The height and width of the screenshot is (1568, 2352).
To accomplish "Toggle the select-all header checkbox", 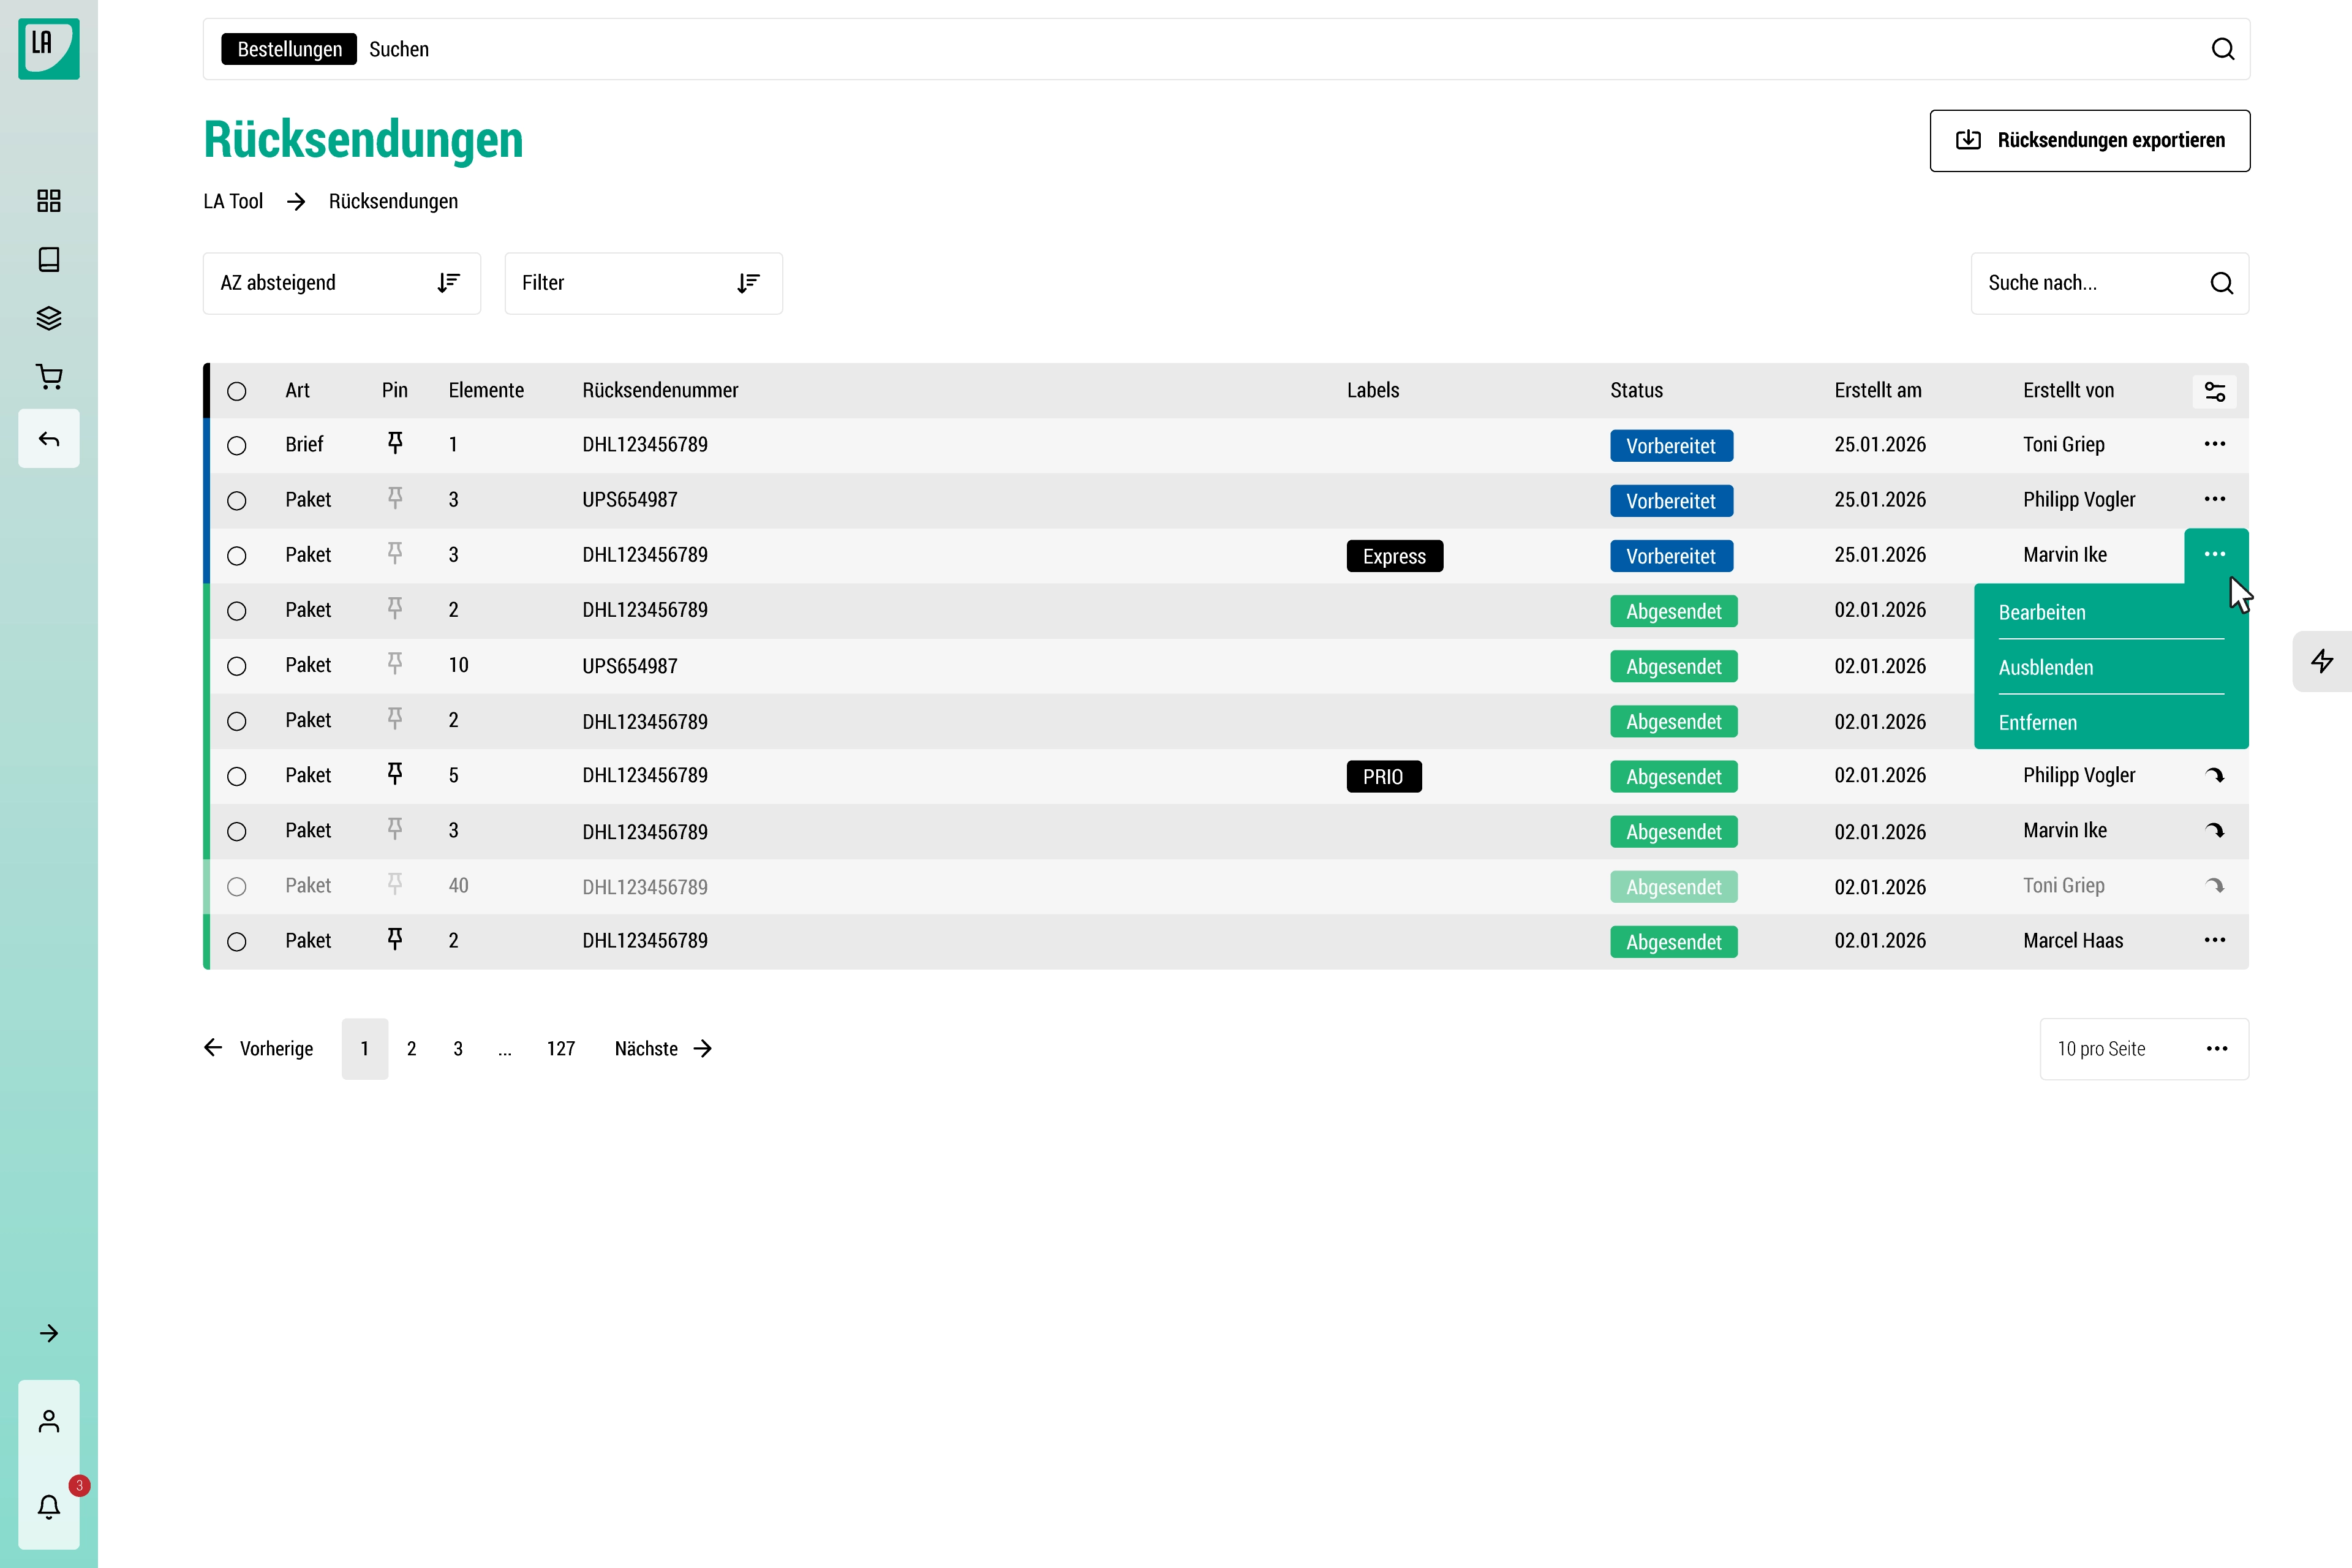I will [x=237, y=391].
